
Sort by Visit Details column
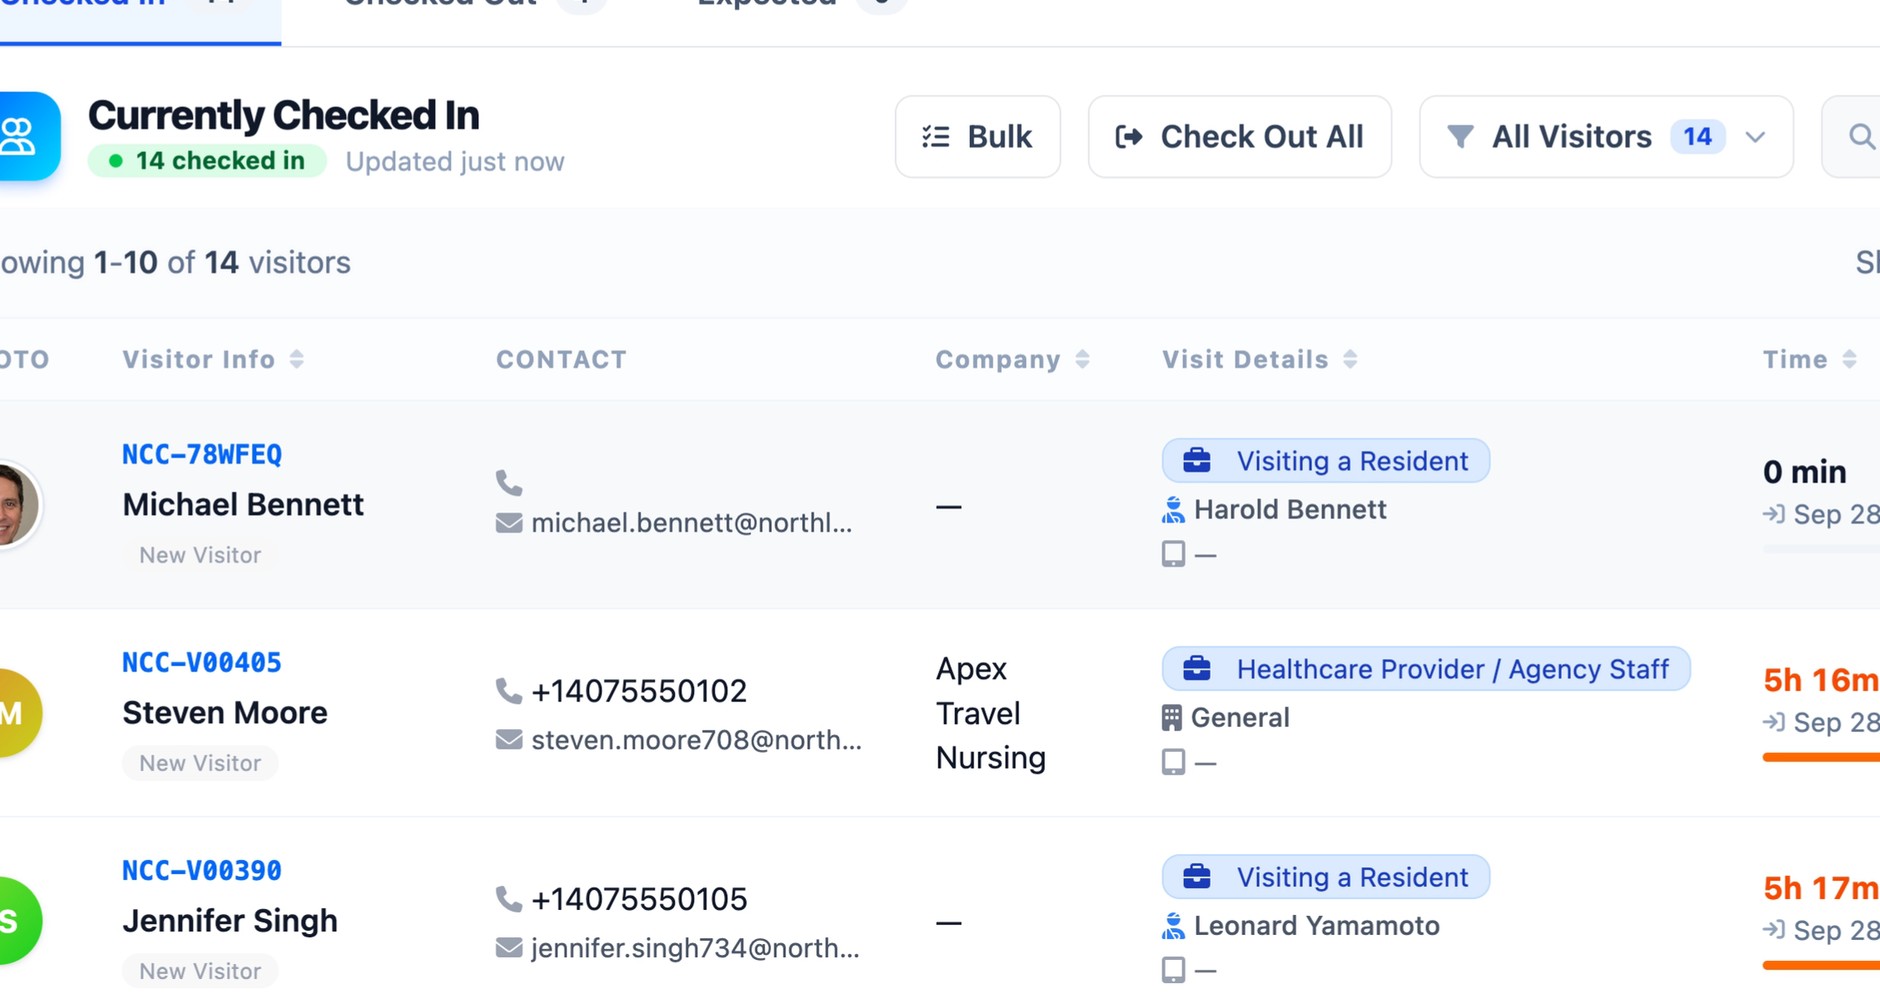coord(1260,360)
